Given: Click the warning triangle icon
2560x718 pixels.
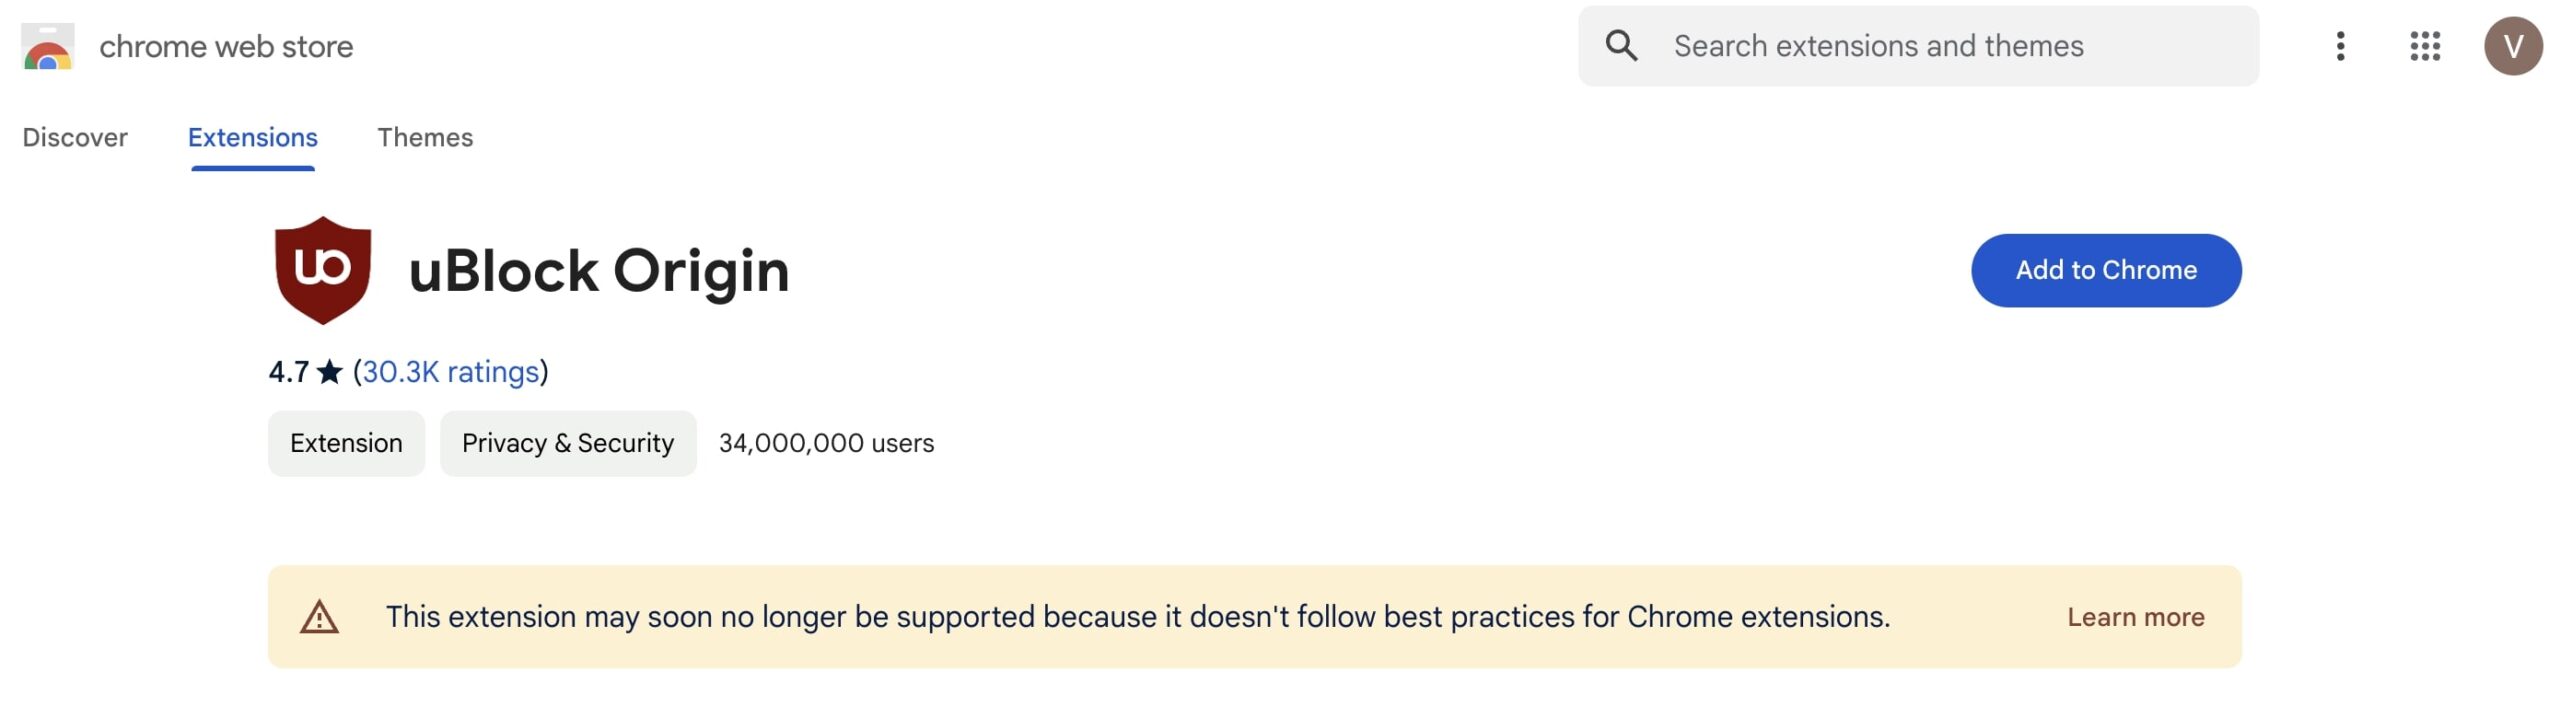Looking at the screenshot, I should pos(320,617).
